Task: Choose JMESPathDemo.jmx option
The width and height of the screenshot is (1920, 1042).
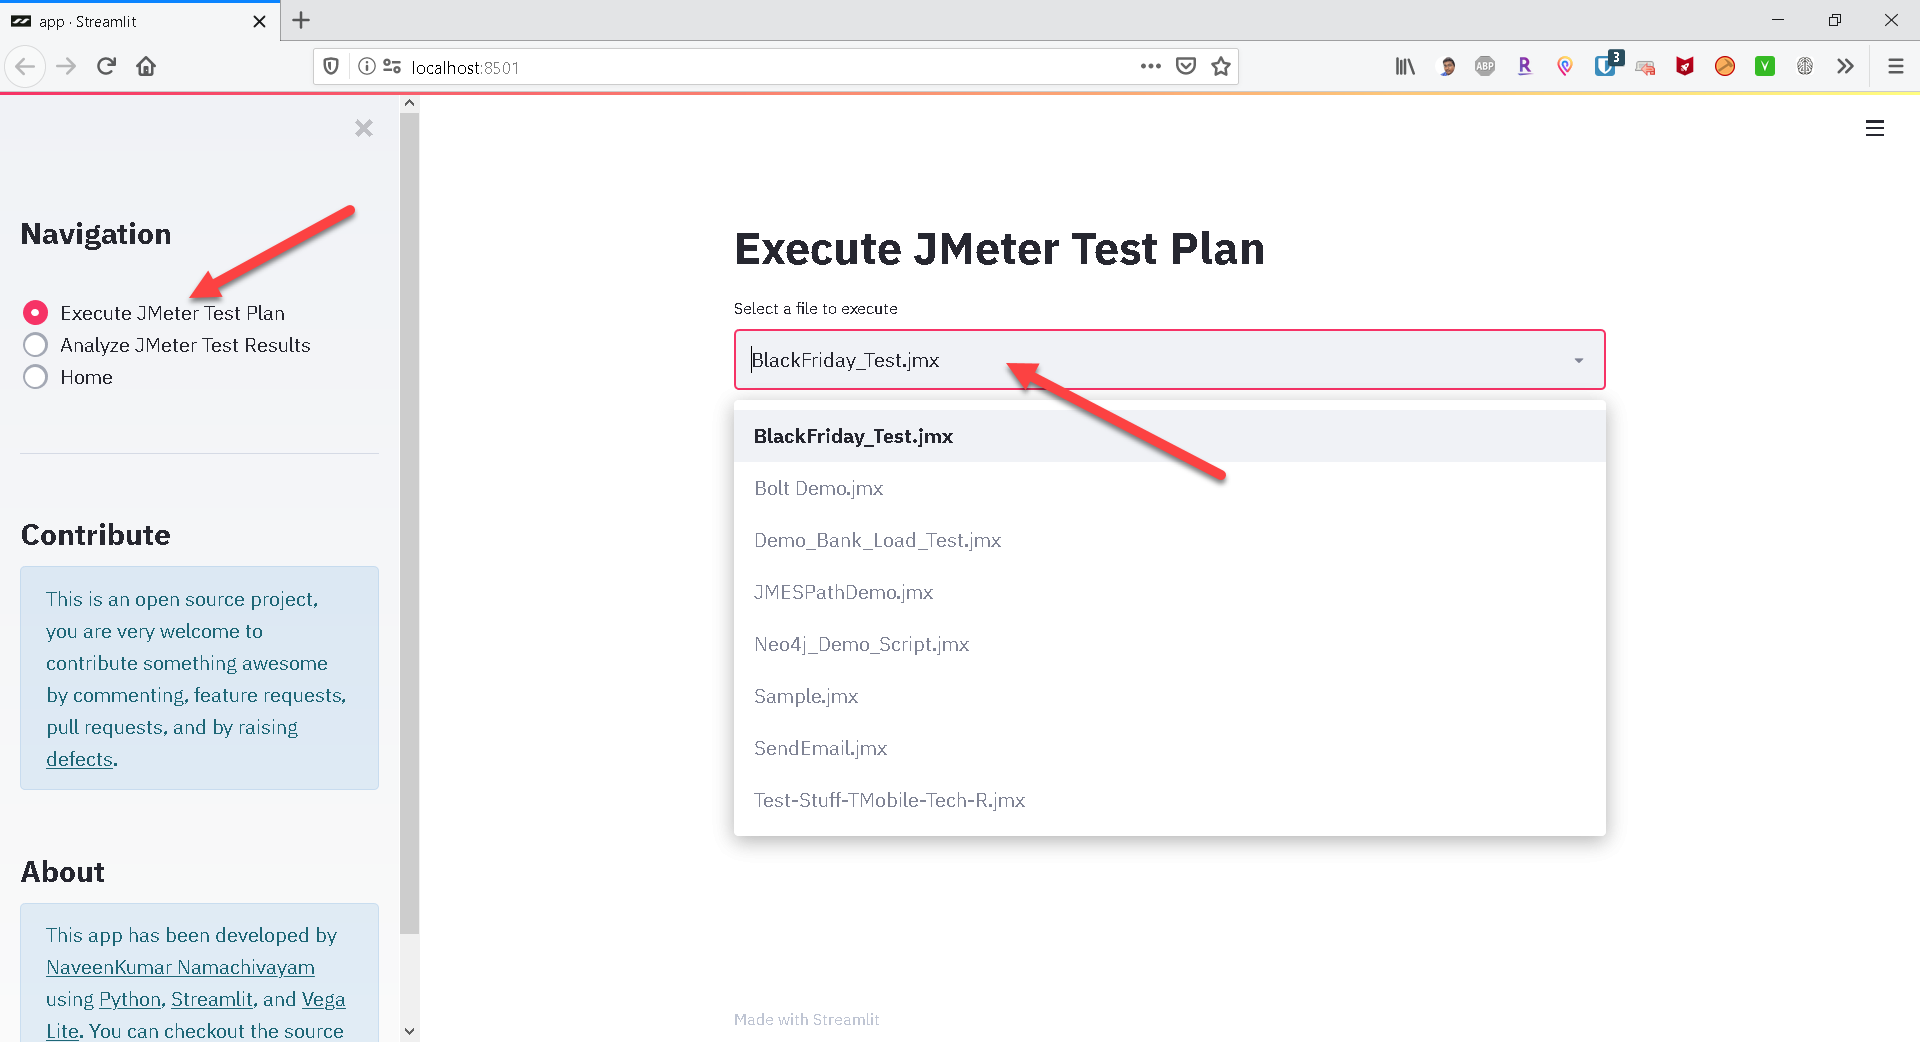Action: pos(1169,592)
